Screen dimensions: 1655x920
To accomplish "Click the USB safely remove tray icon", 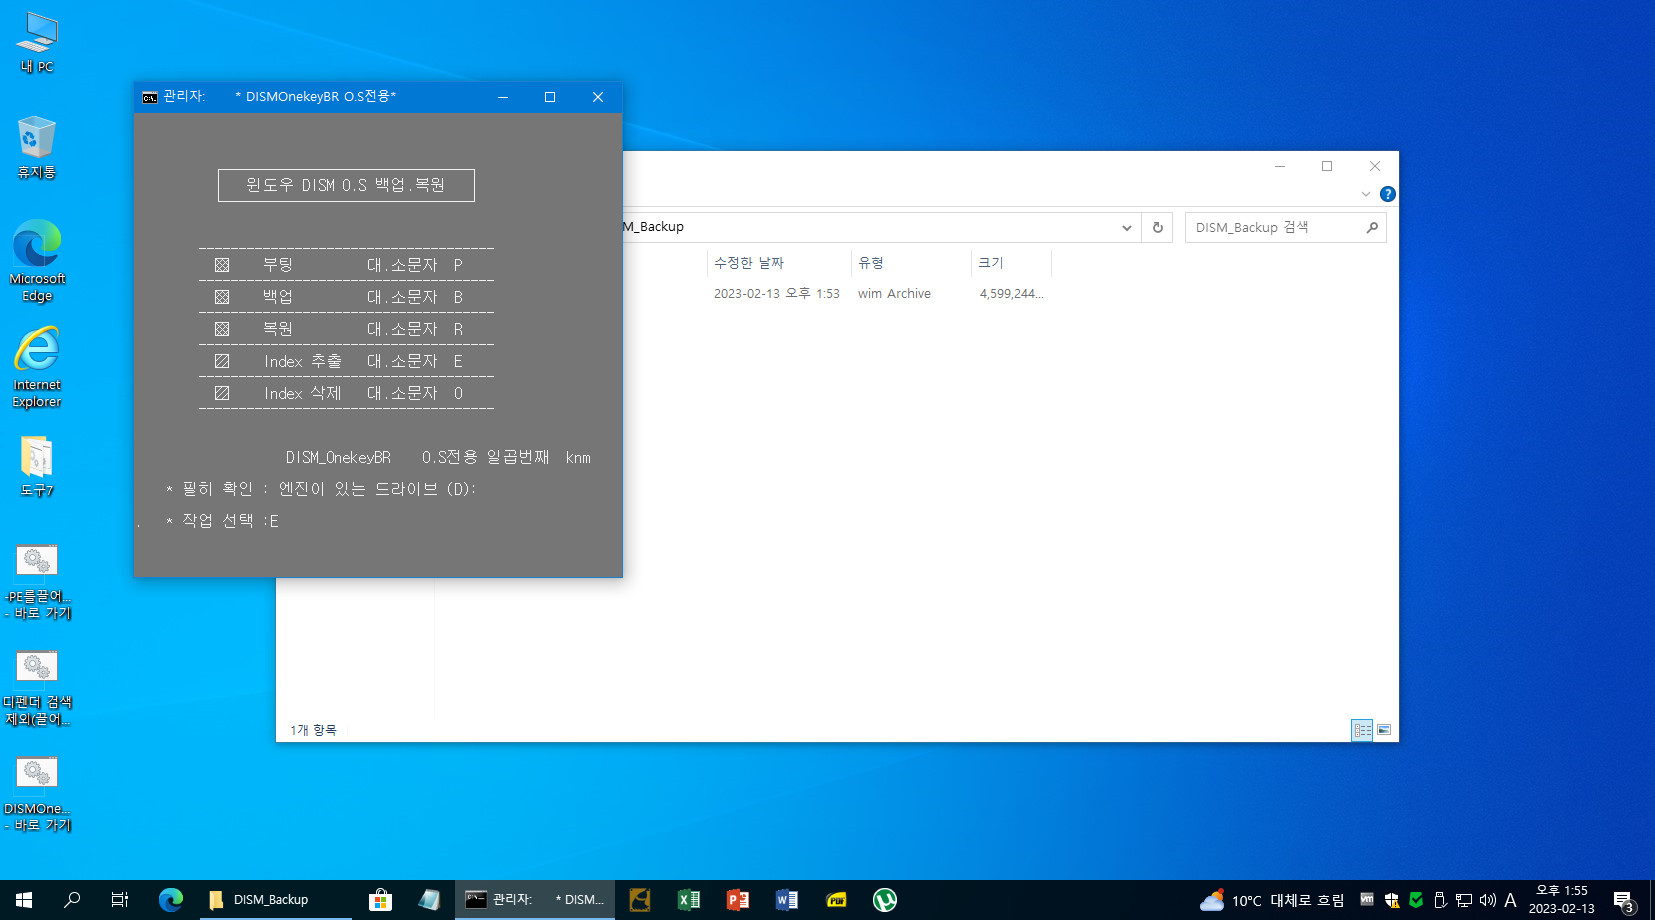I will click(1440, 900).
